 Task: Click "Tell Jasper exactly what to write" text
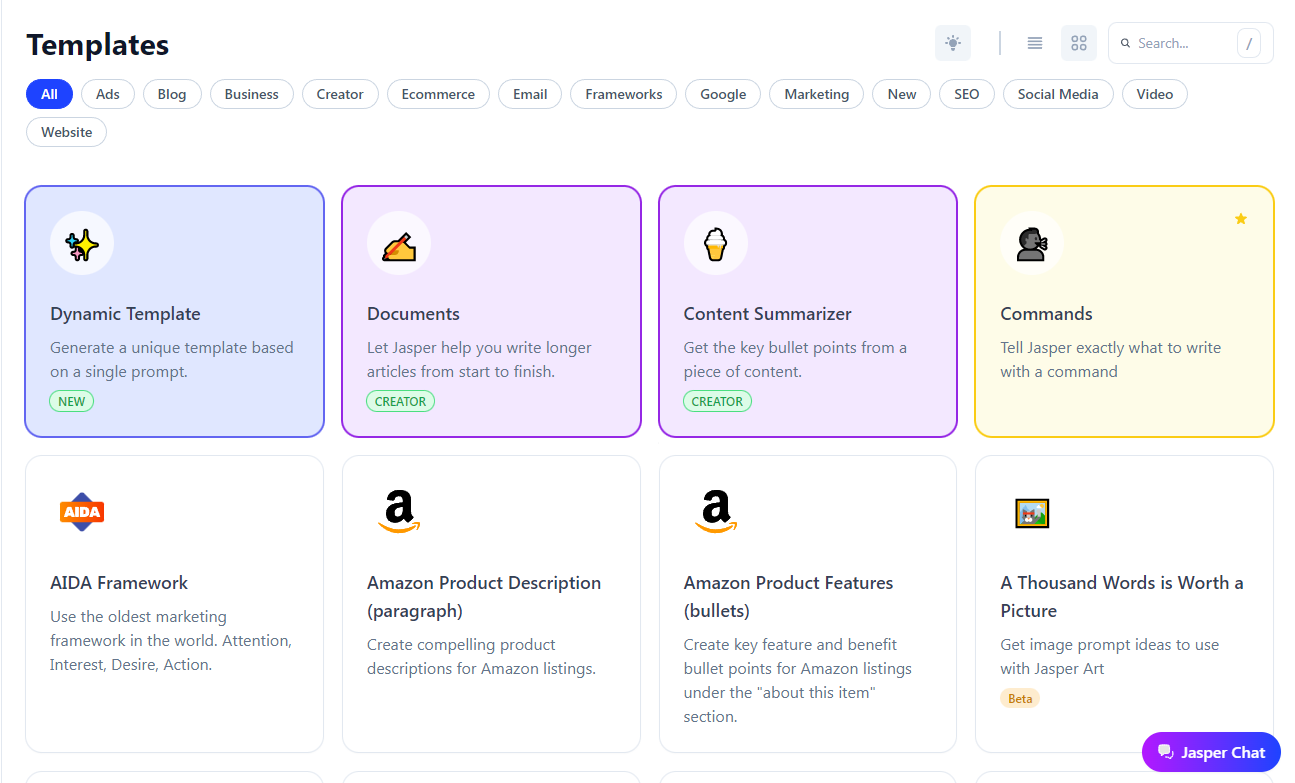pos(1110,360)
